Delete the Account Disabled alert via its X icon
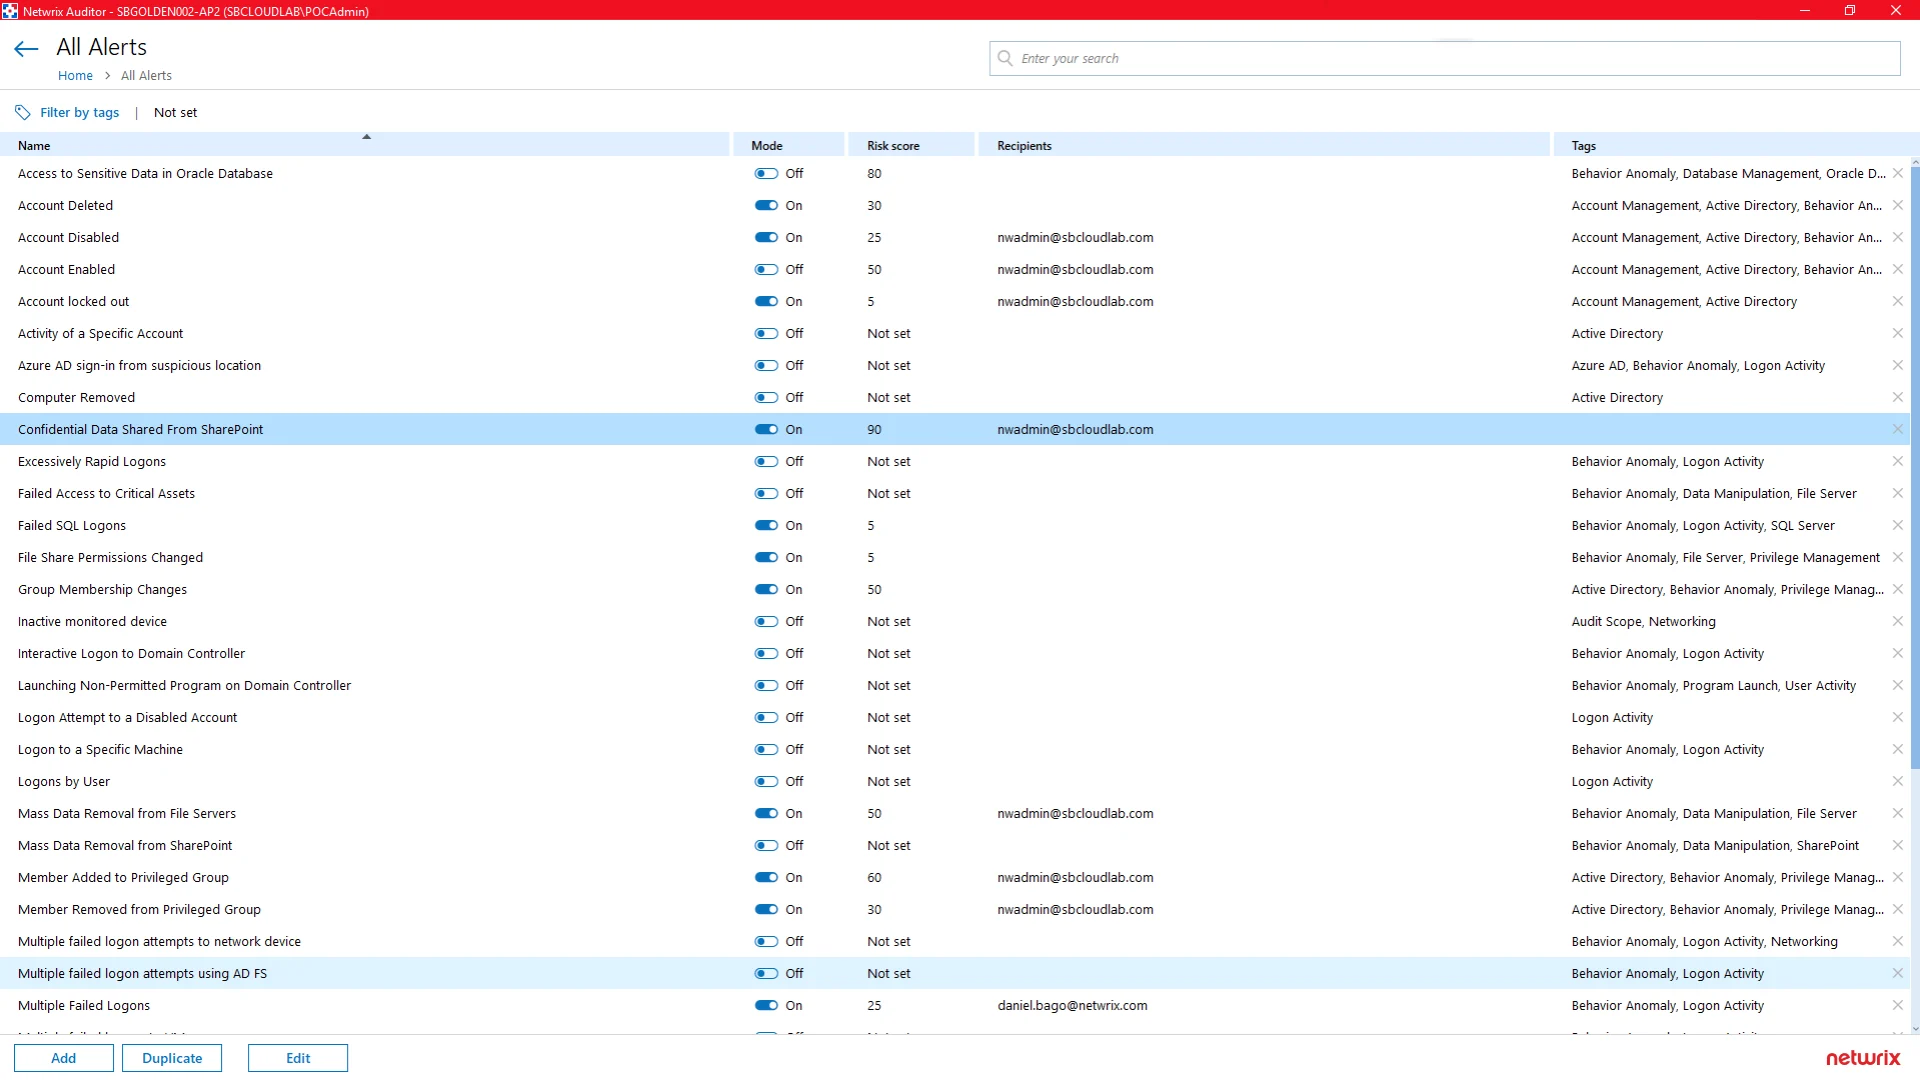The image size is (1920, 1080). click(1897, 237)
